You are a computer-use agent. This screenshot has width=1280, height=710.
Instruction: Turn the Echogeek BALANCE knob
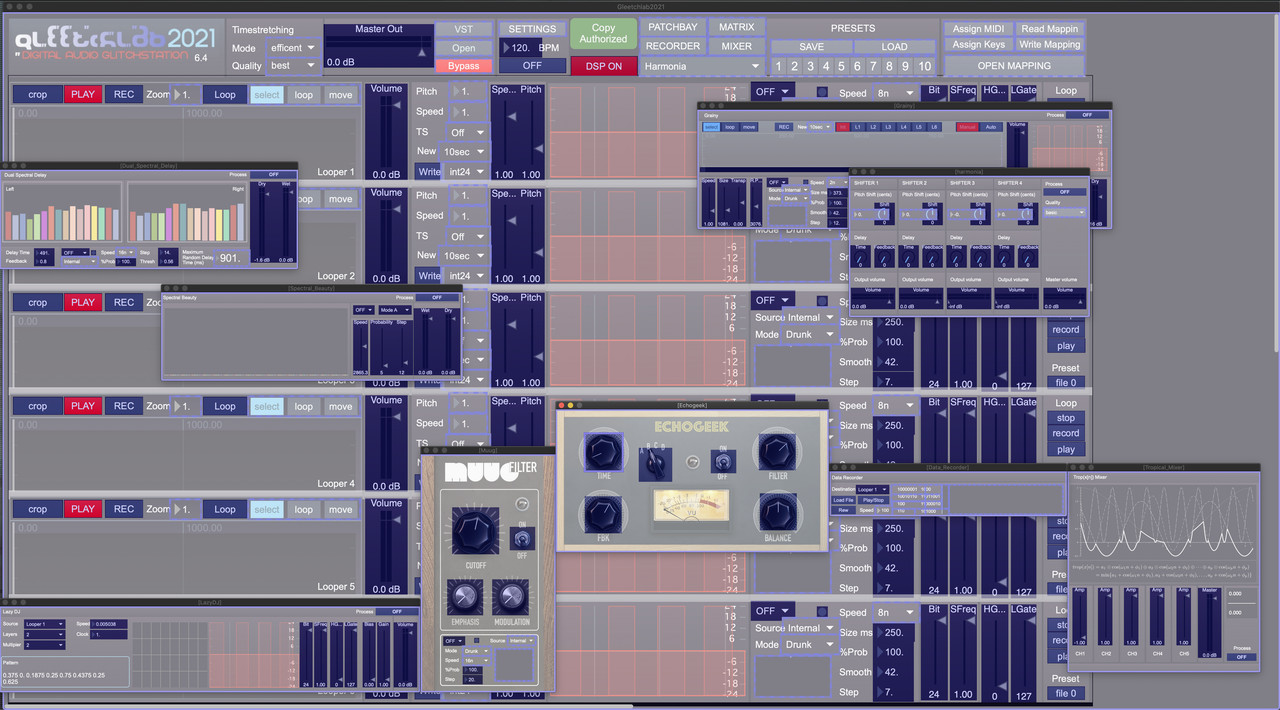click(x=777, y=513)
